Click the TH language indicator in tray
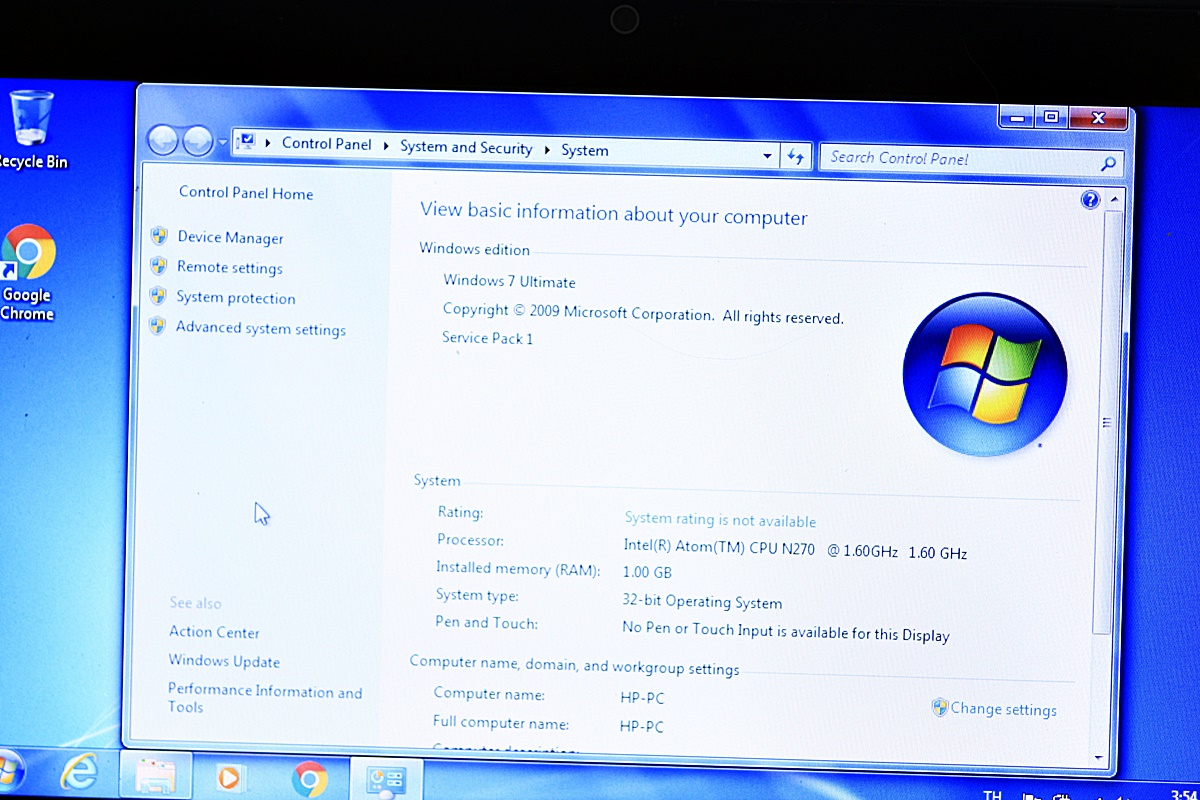Image resolution: width=1200 pixels, height=800 pixels. [x=992, y=795]
